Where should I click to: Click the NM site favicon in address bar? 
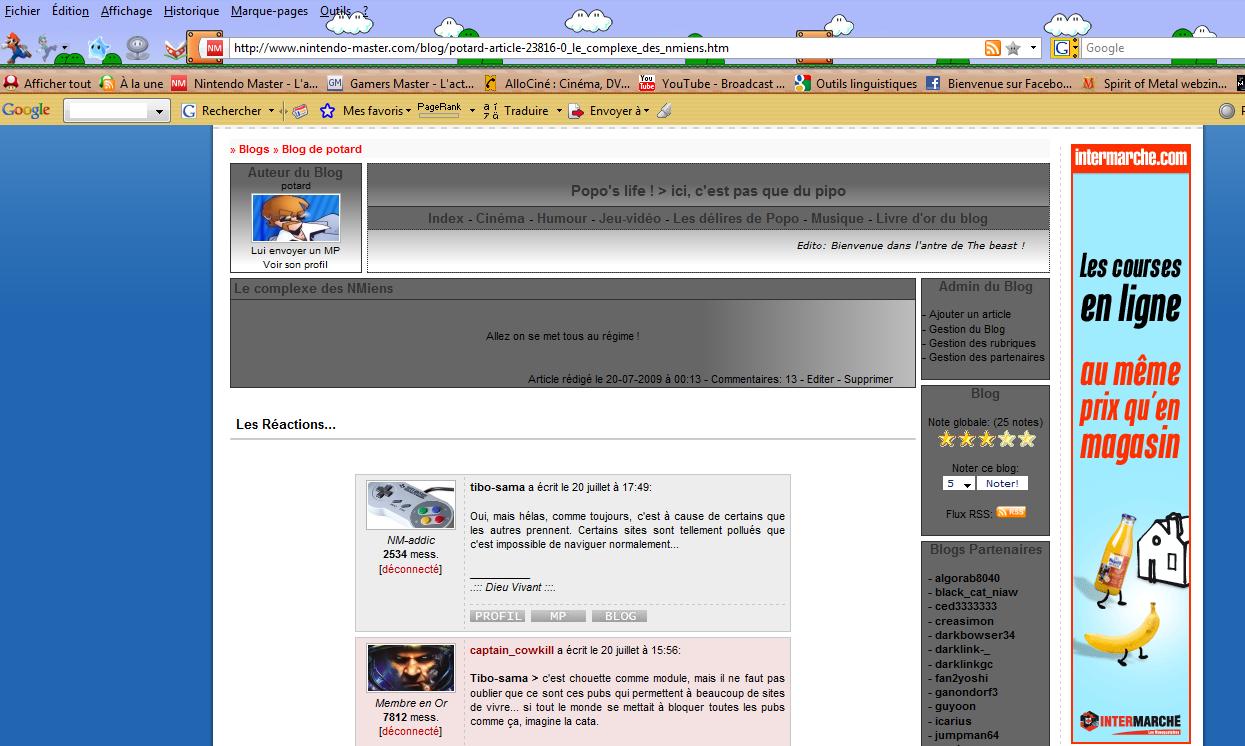(214, 48)
